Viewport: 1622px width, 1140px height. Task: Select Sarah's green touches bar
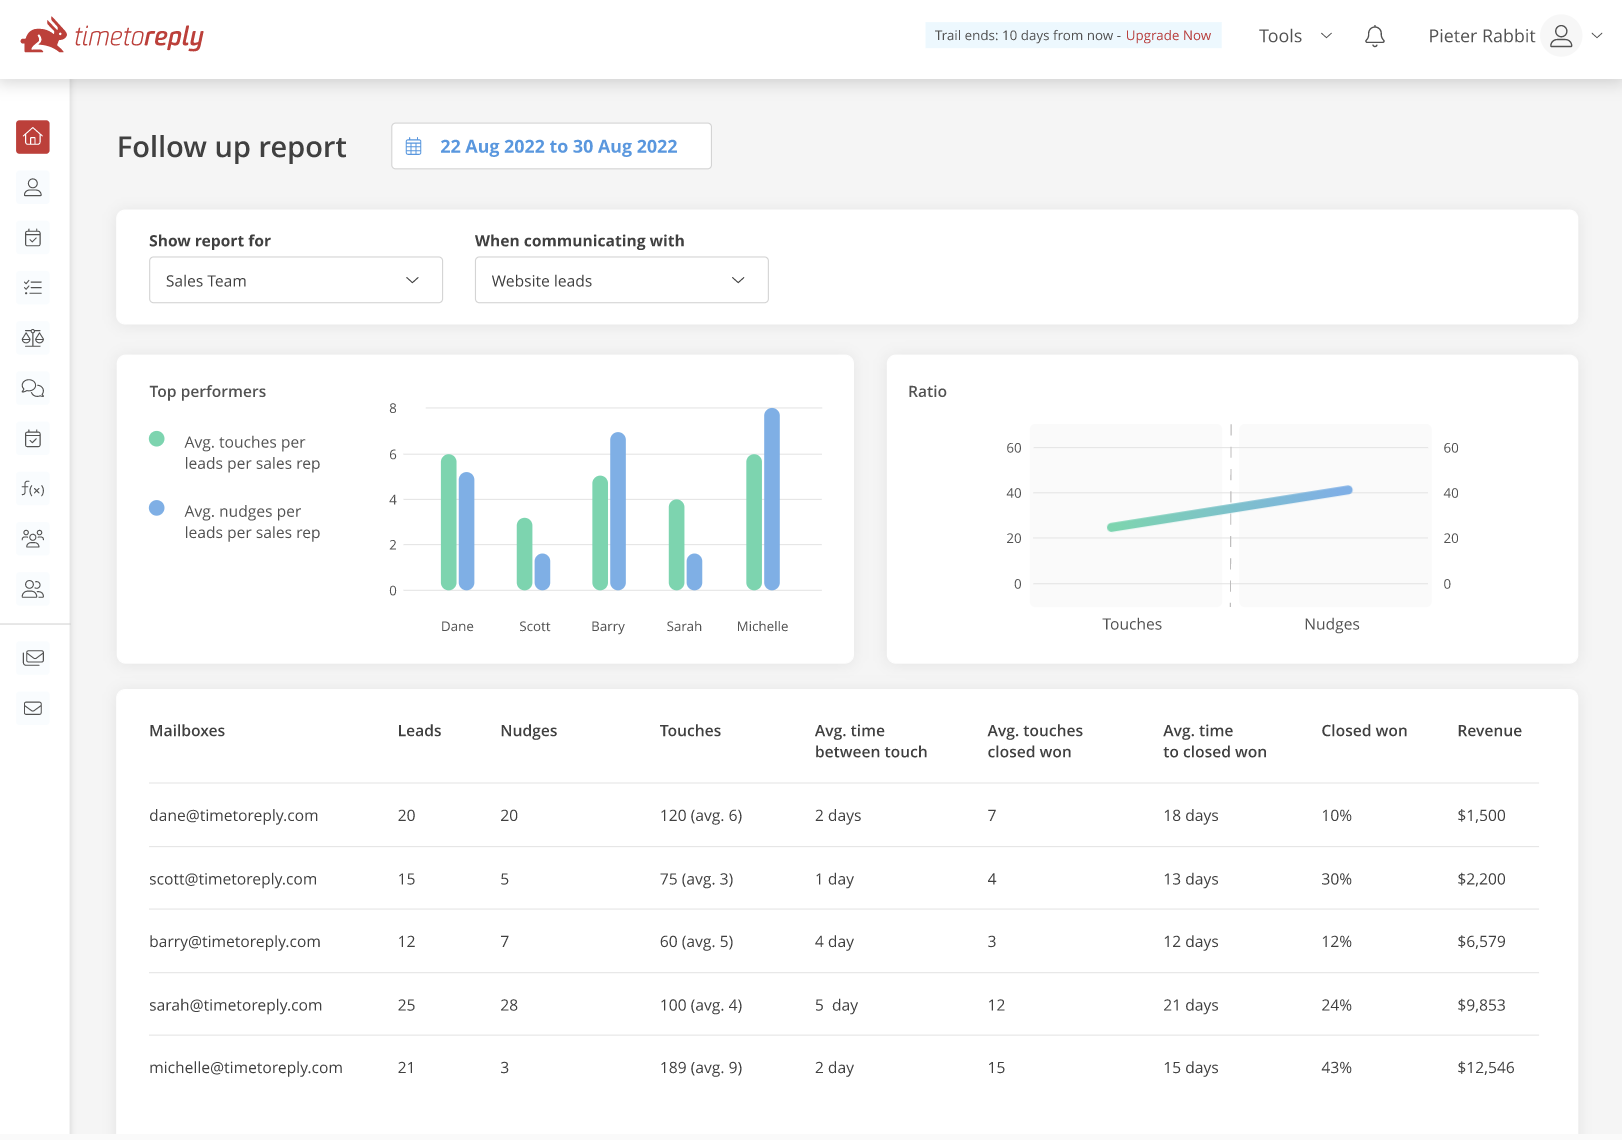(677, 545)
